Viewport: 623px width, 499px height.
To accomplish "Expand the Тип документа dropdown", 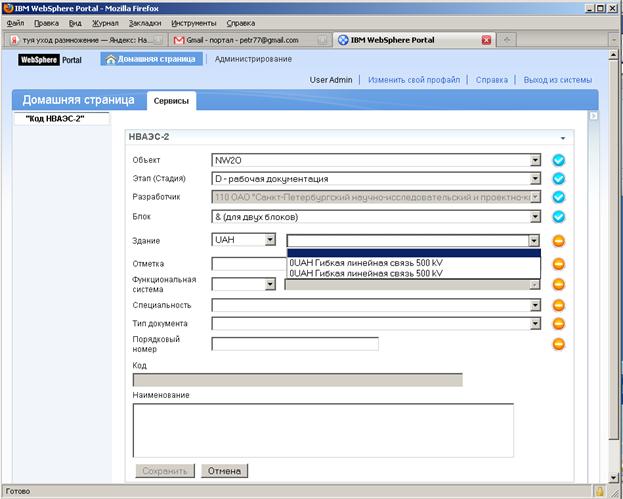I will pos(376,323).
